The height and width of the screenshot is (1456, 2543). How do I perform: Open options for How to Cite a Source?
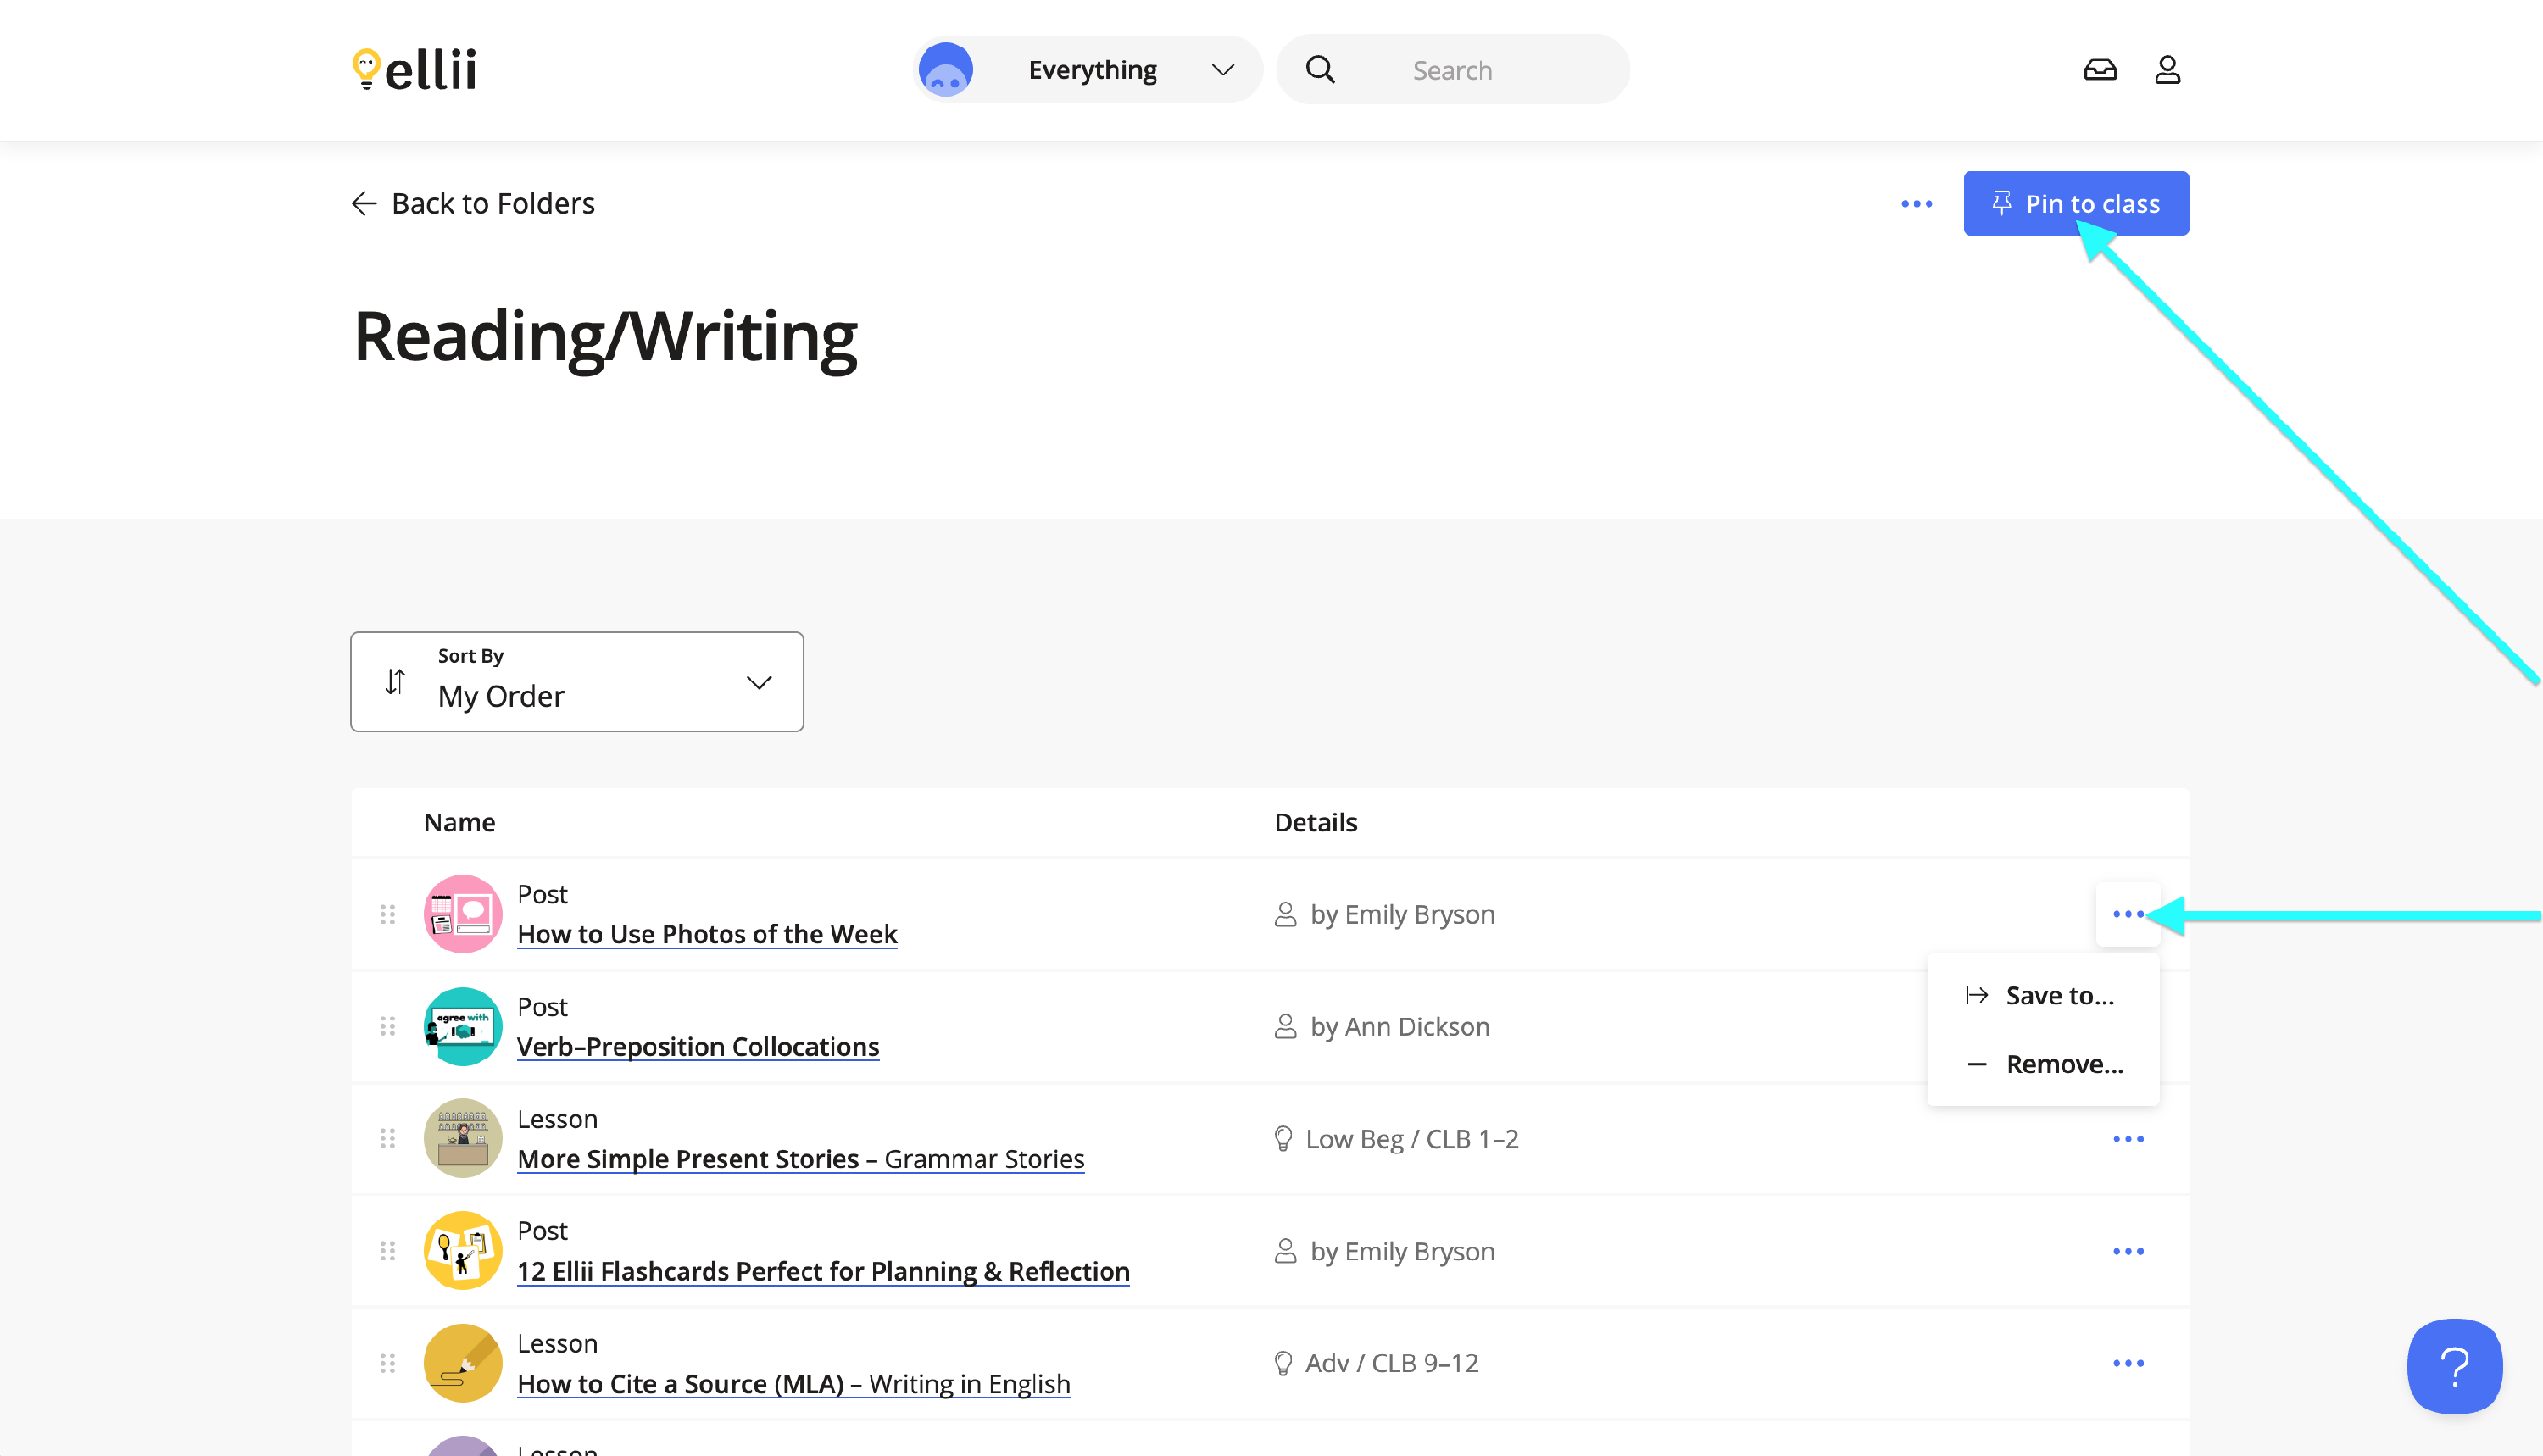pos(2128,1363)
